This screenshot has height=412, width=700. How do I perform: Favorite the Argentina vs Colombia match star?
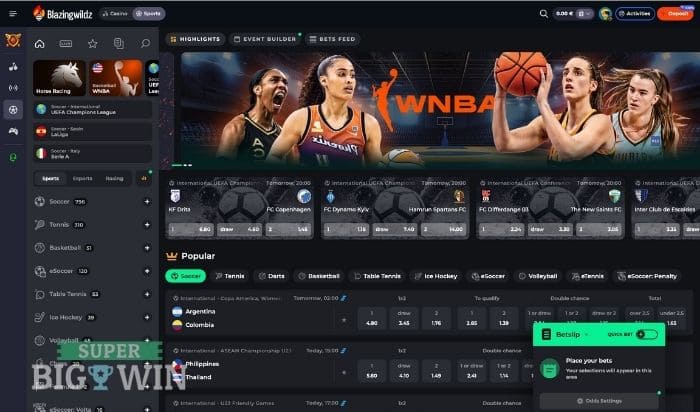[344, 320]
